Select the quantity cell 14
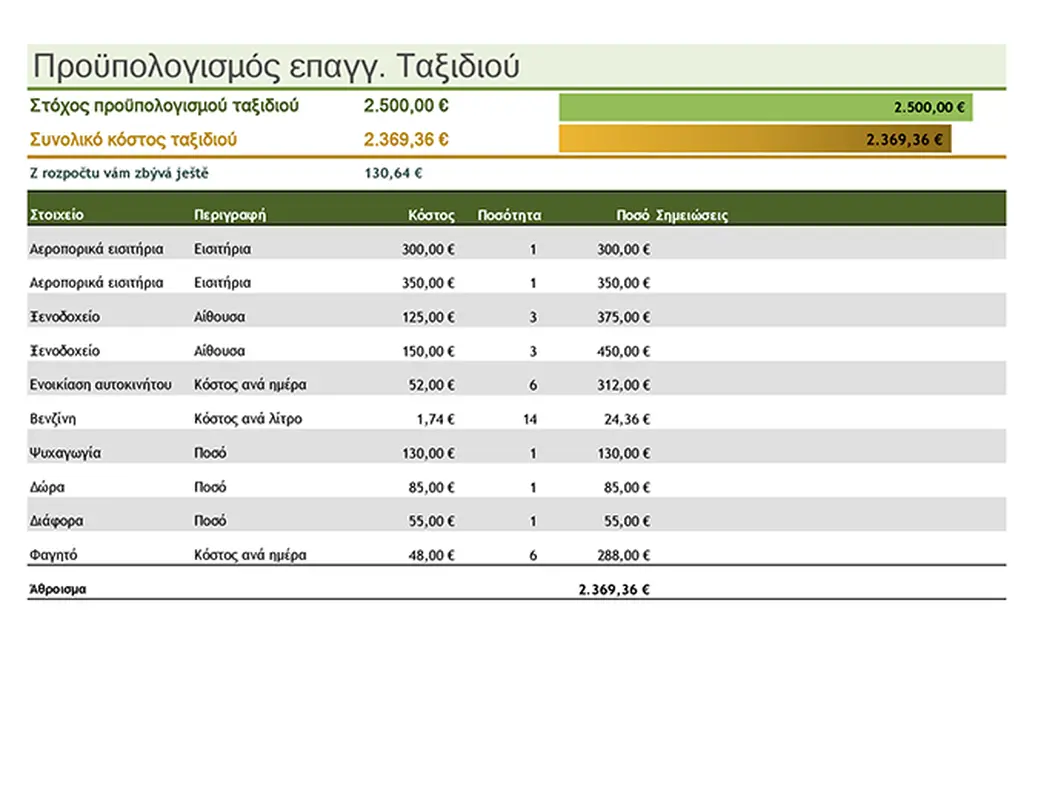Image resolution: width=1038 pixels, height=800 pixels. (530, 419)
